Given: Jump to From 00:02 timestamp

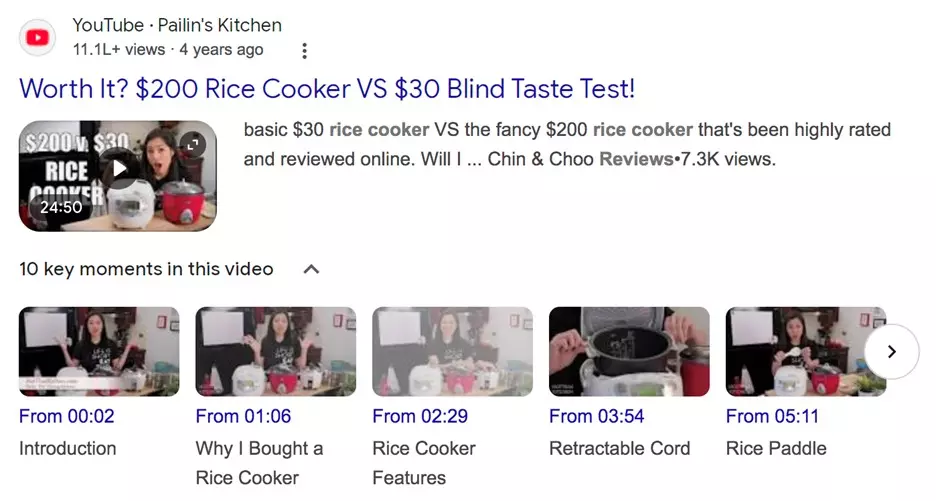Looking at the screenshot, I should click(67, 416).
